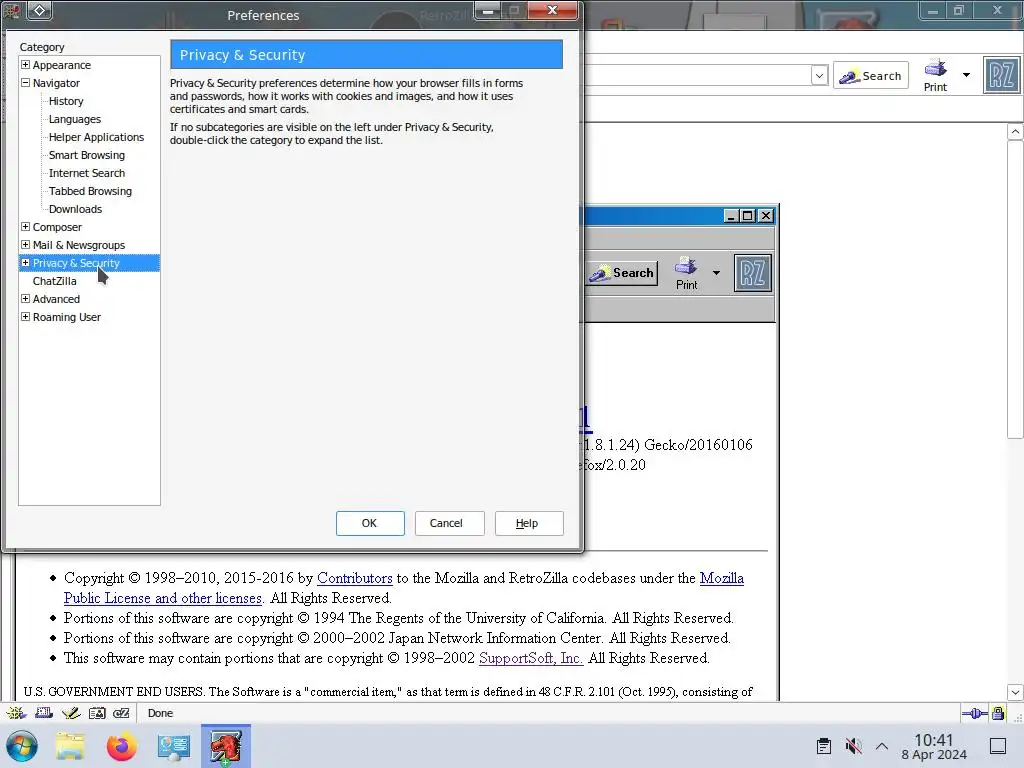The image size is (1024, 768).
Task: Open the URL bar history dropdown
Action: pyautogui.click(x=819, y=76)
